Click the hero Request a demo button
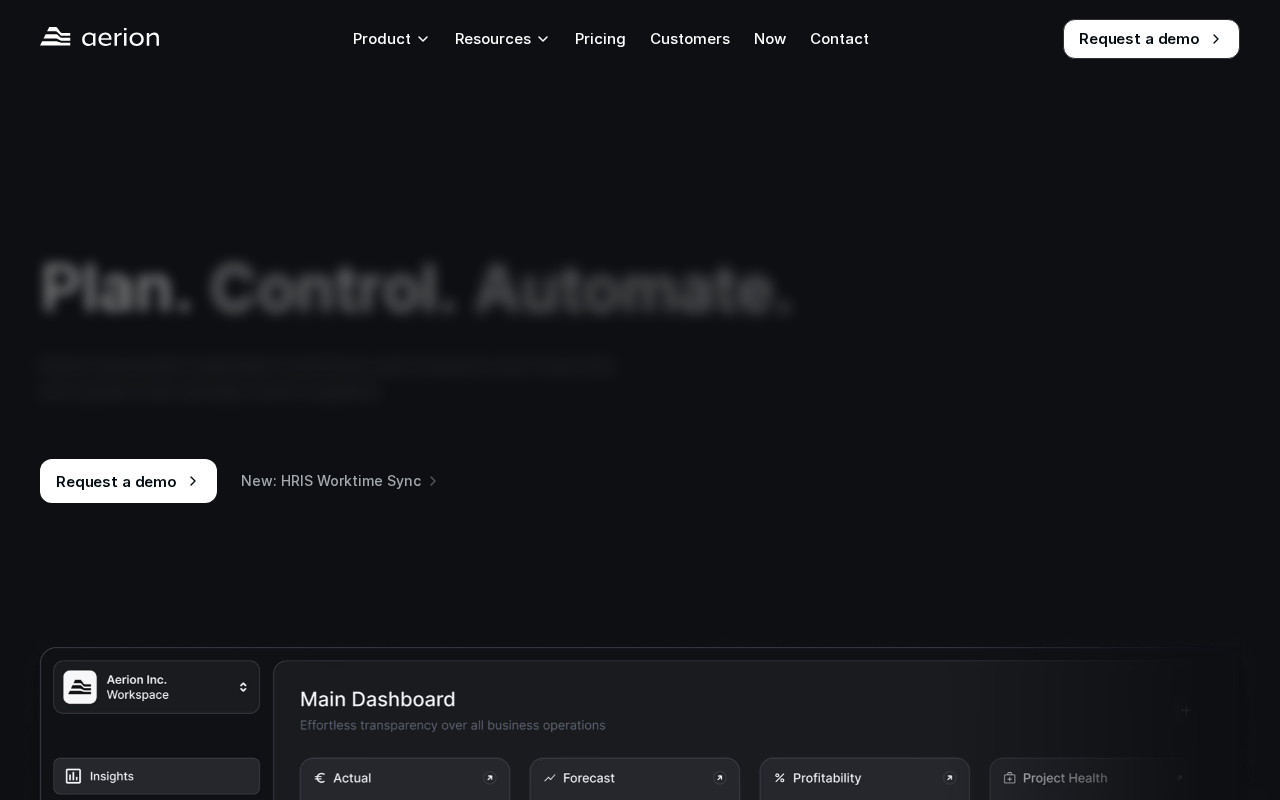The height and width of the screenshot is (800, 1280). 128,481
